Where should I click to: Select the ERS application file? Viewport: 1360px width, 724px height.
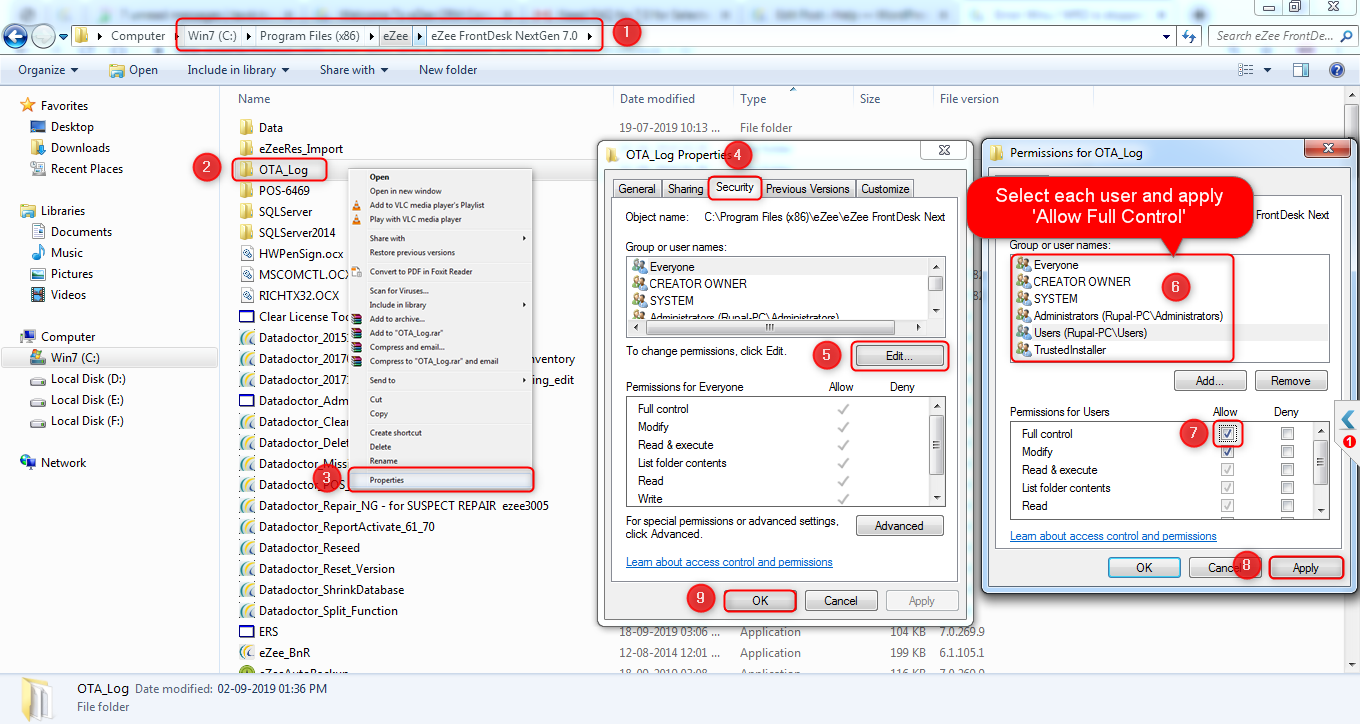(268, 632)
